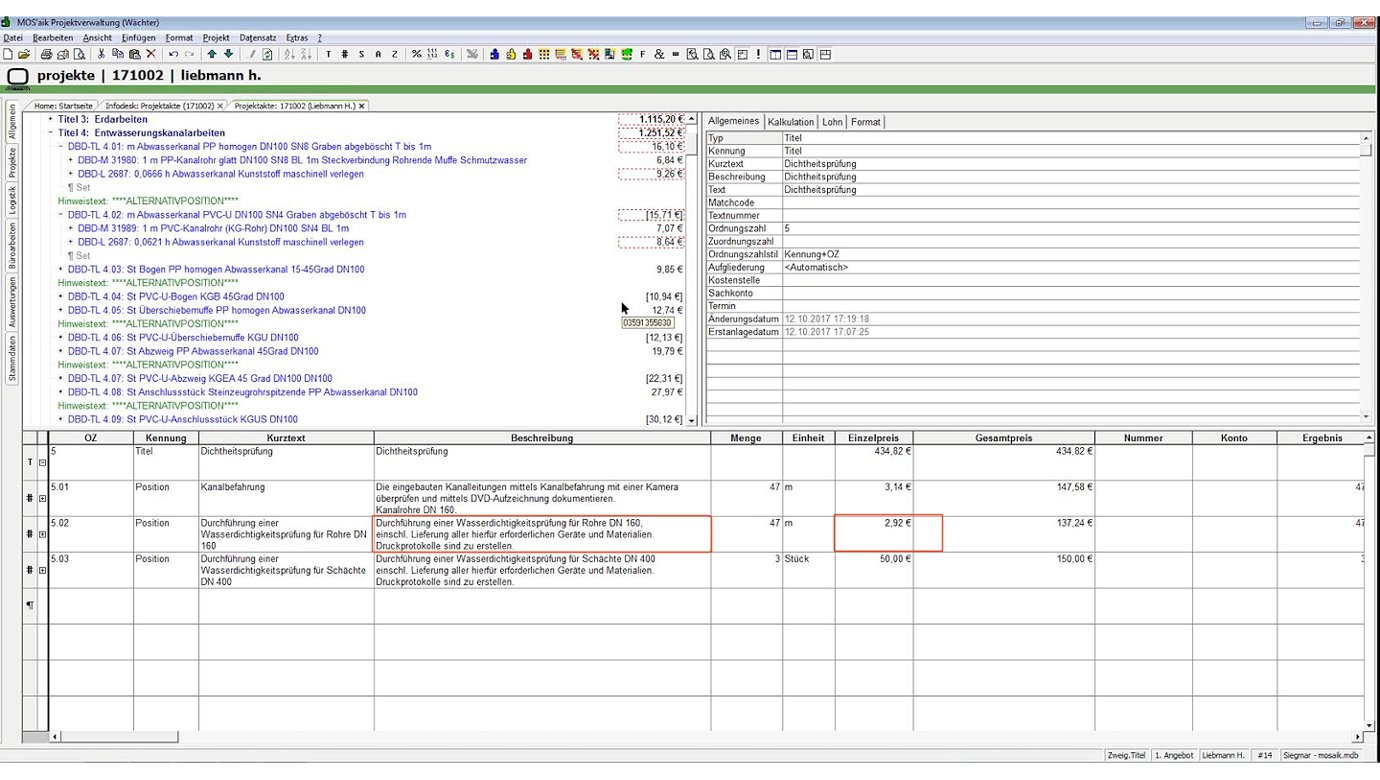The image size is (1380, 780).
Task: Select the Auswertungen vertical side tab
Action: point(13,303)
